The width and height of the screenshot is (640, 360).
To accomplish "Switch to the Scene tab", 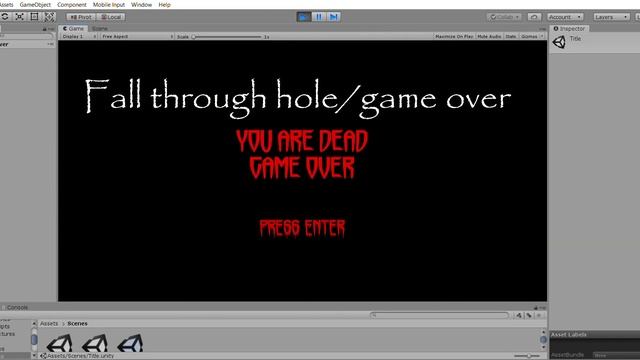I will pos(100,29).
